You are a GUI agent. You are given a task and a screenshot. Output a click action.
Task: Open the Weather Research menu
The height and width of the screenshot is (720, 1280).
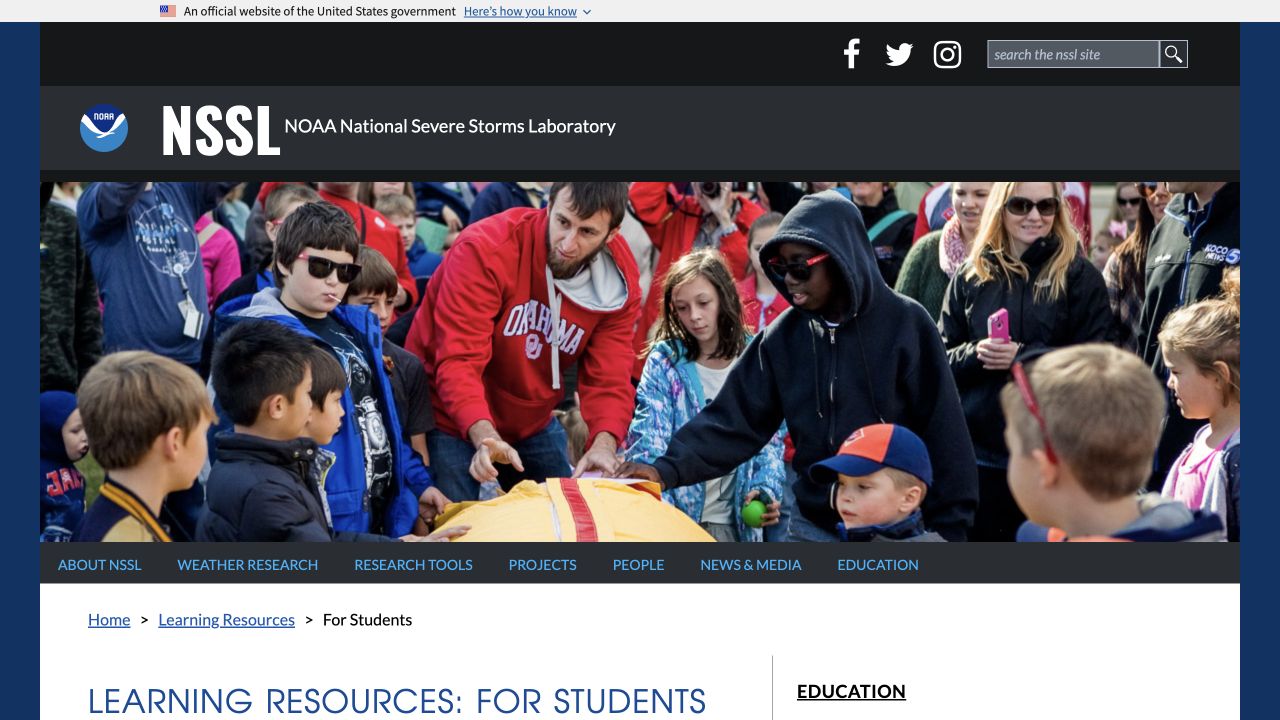pyautogui.click(x=248, y=565)
